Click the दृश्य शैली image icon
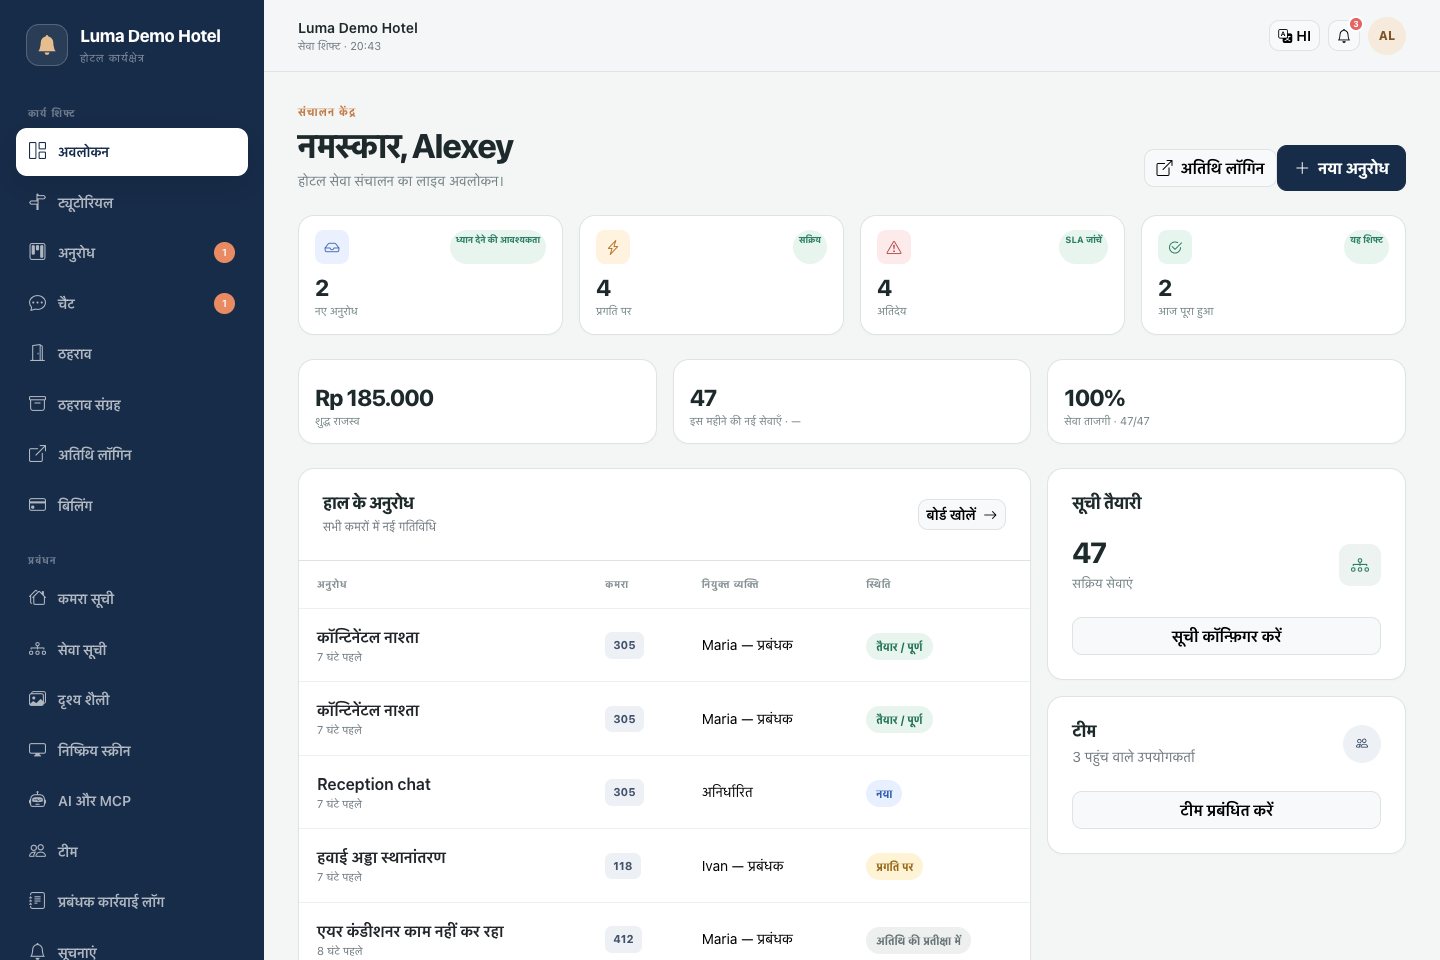The image size is (1440, 960). [x=37, y=699]
